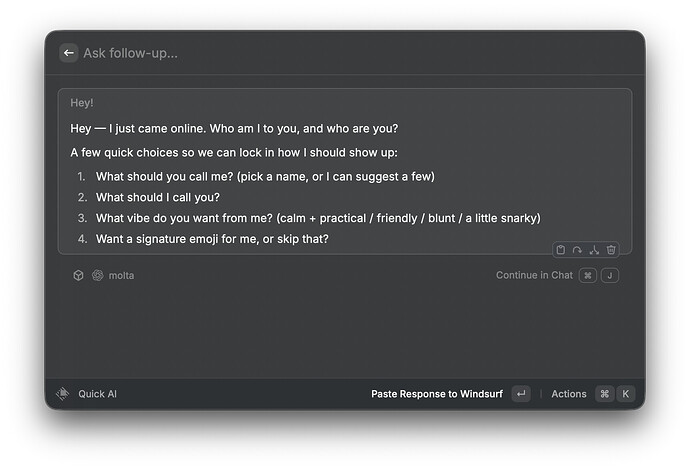The height and width of the screenshot is (469, 690).
Task: Copy the response with the clipboard icon
Action: (x=561, y=250)
